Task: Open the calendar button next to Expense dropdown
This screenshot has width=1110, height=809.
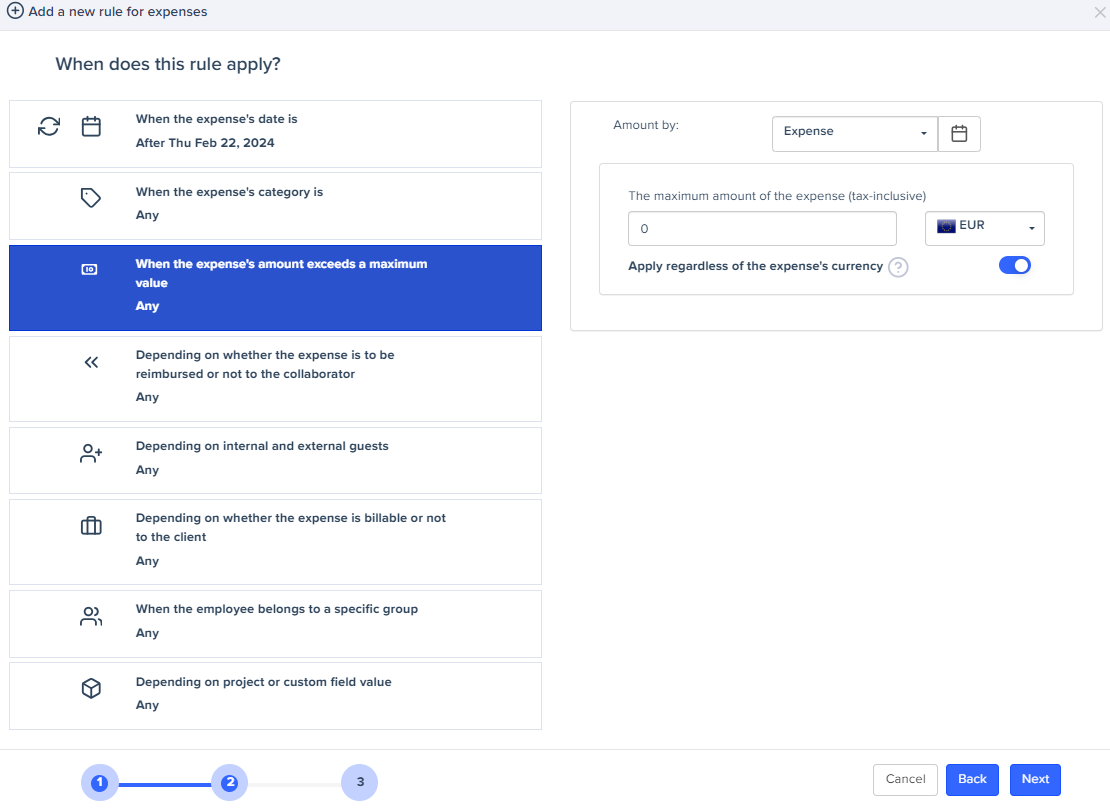Action: click(959, 133)
